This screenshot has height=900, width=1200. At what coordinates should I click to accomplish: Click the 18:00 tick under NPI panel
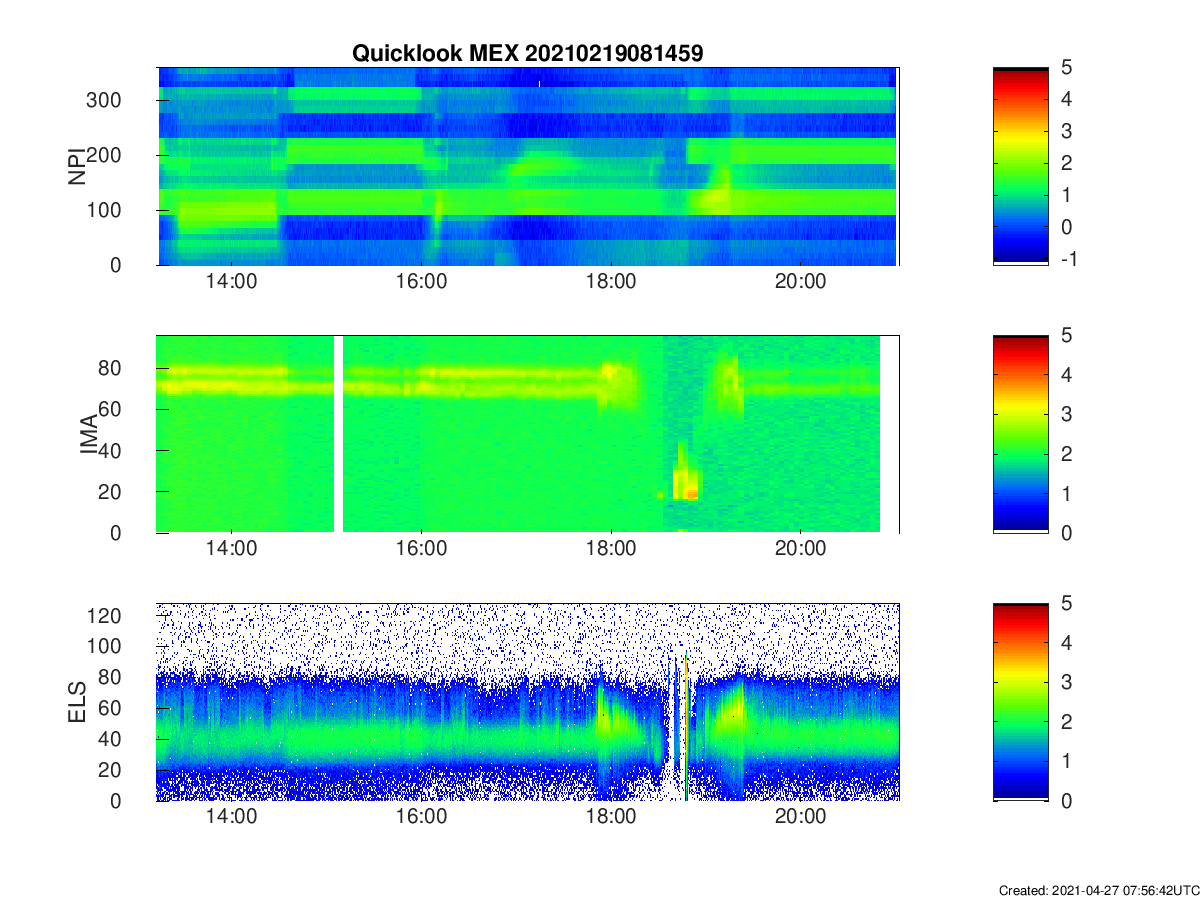(611, 282)
